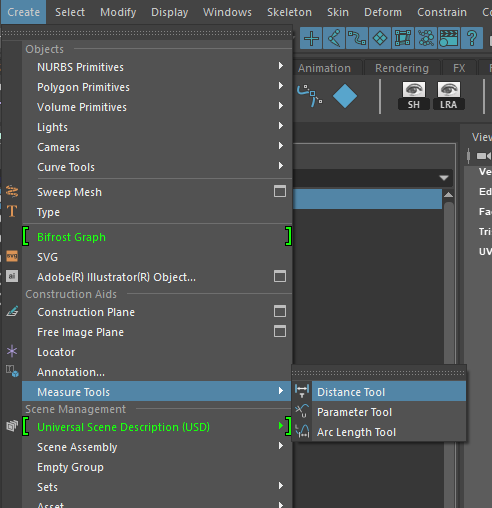Click the orange Type T icon
Viewport: 492px width, 508px height.
point(12,211)
